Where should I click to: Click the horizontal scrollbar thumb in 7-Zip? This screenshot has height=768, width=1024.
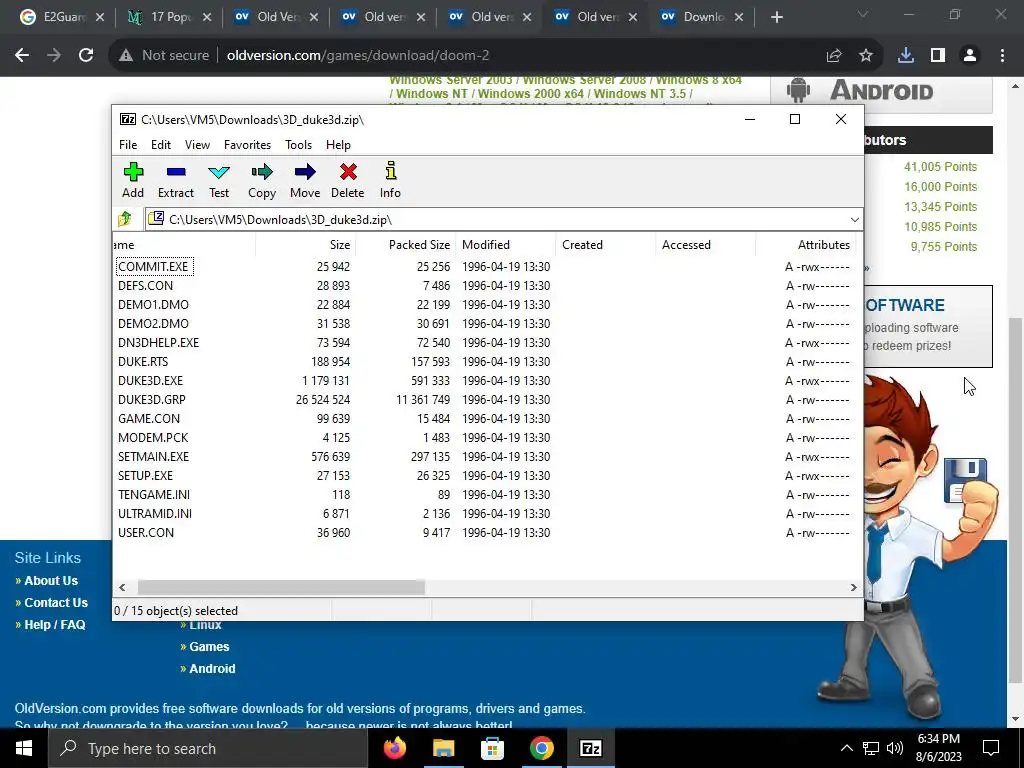coord(281,587)
